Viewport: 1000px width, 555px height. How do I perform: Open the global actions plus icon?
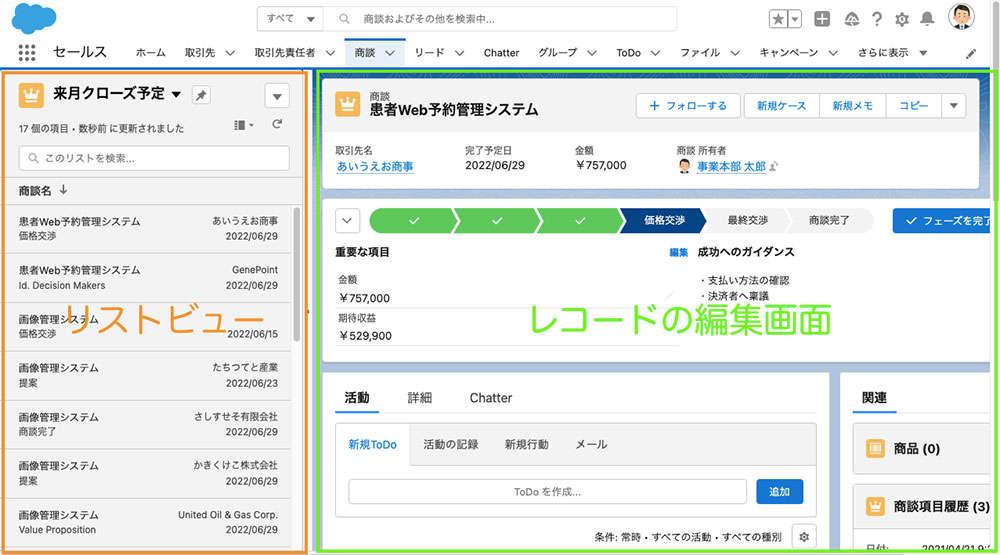822,19
